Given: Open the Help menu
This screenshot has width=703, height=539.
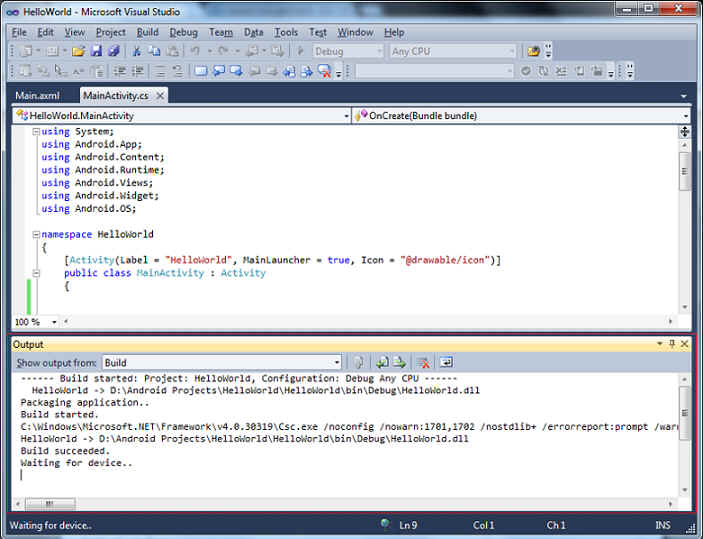Looking at the screenshot, I should point(394,32).
